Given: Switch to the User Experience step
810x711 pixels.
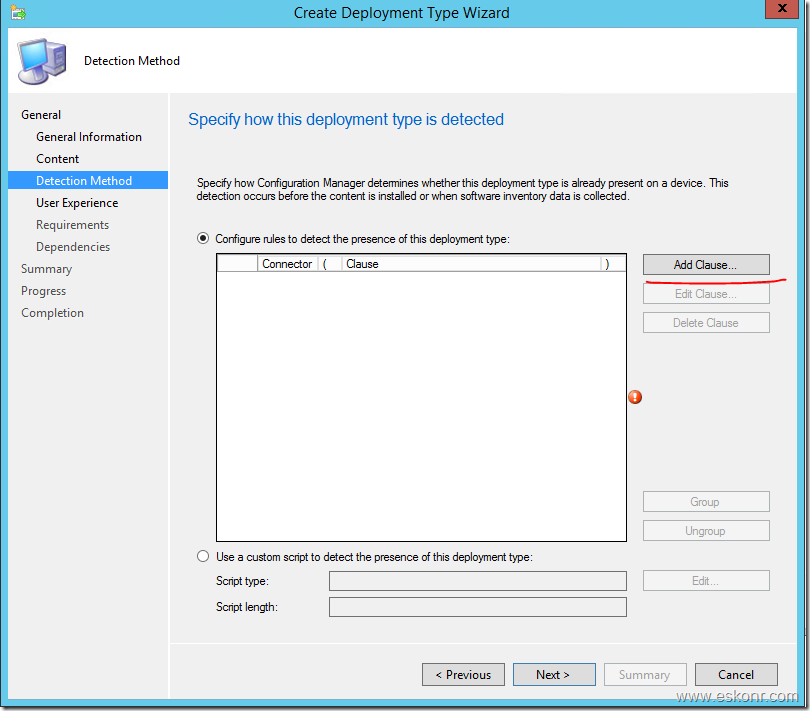Looking at the screenshot, I should (x=77, y=203).
